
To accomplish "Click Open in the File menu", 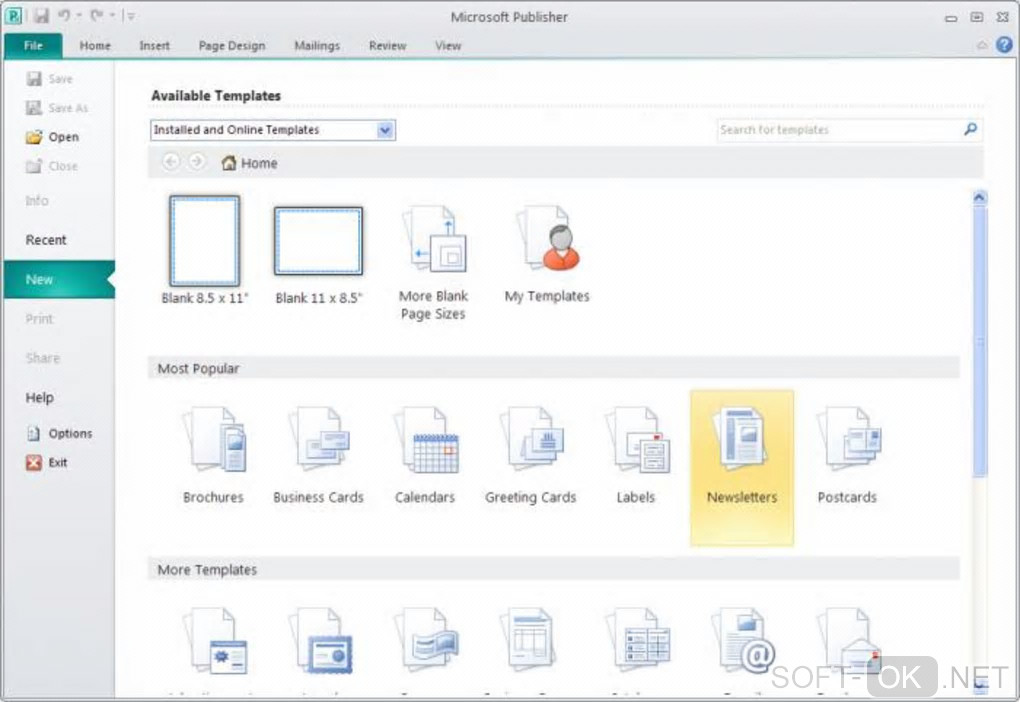I will 52,137.
